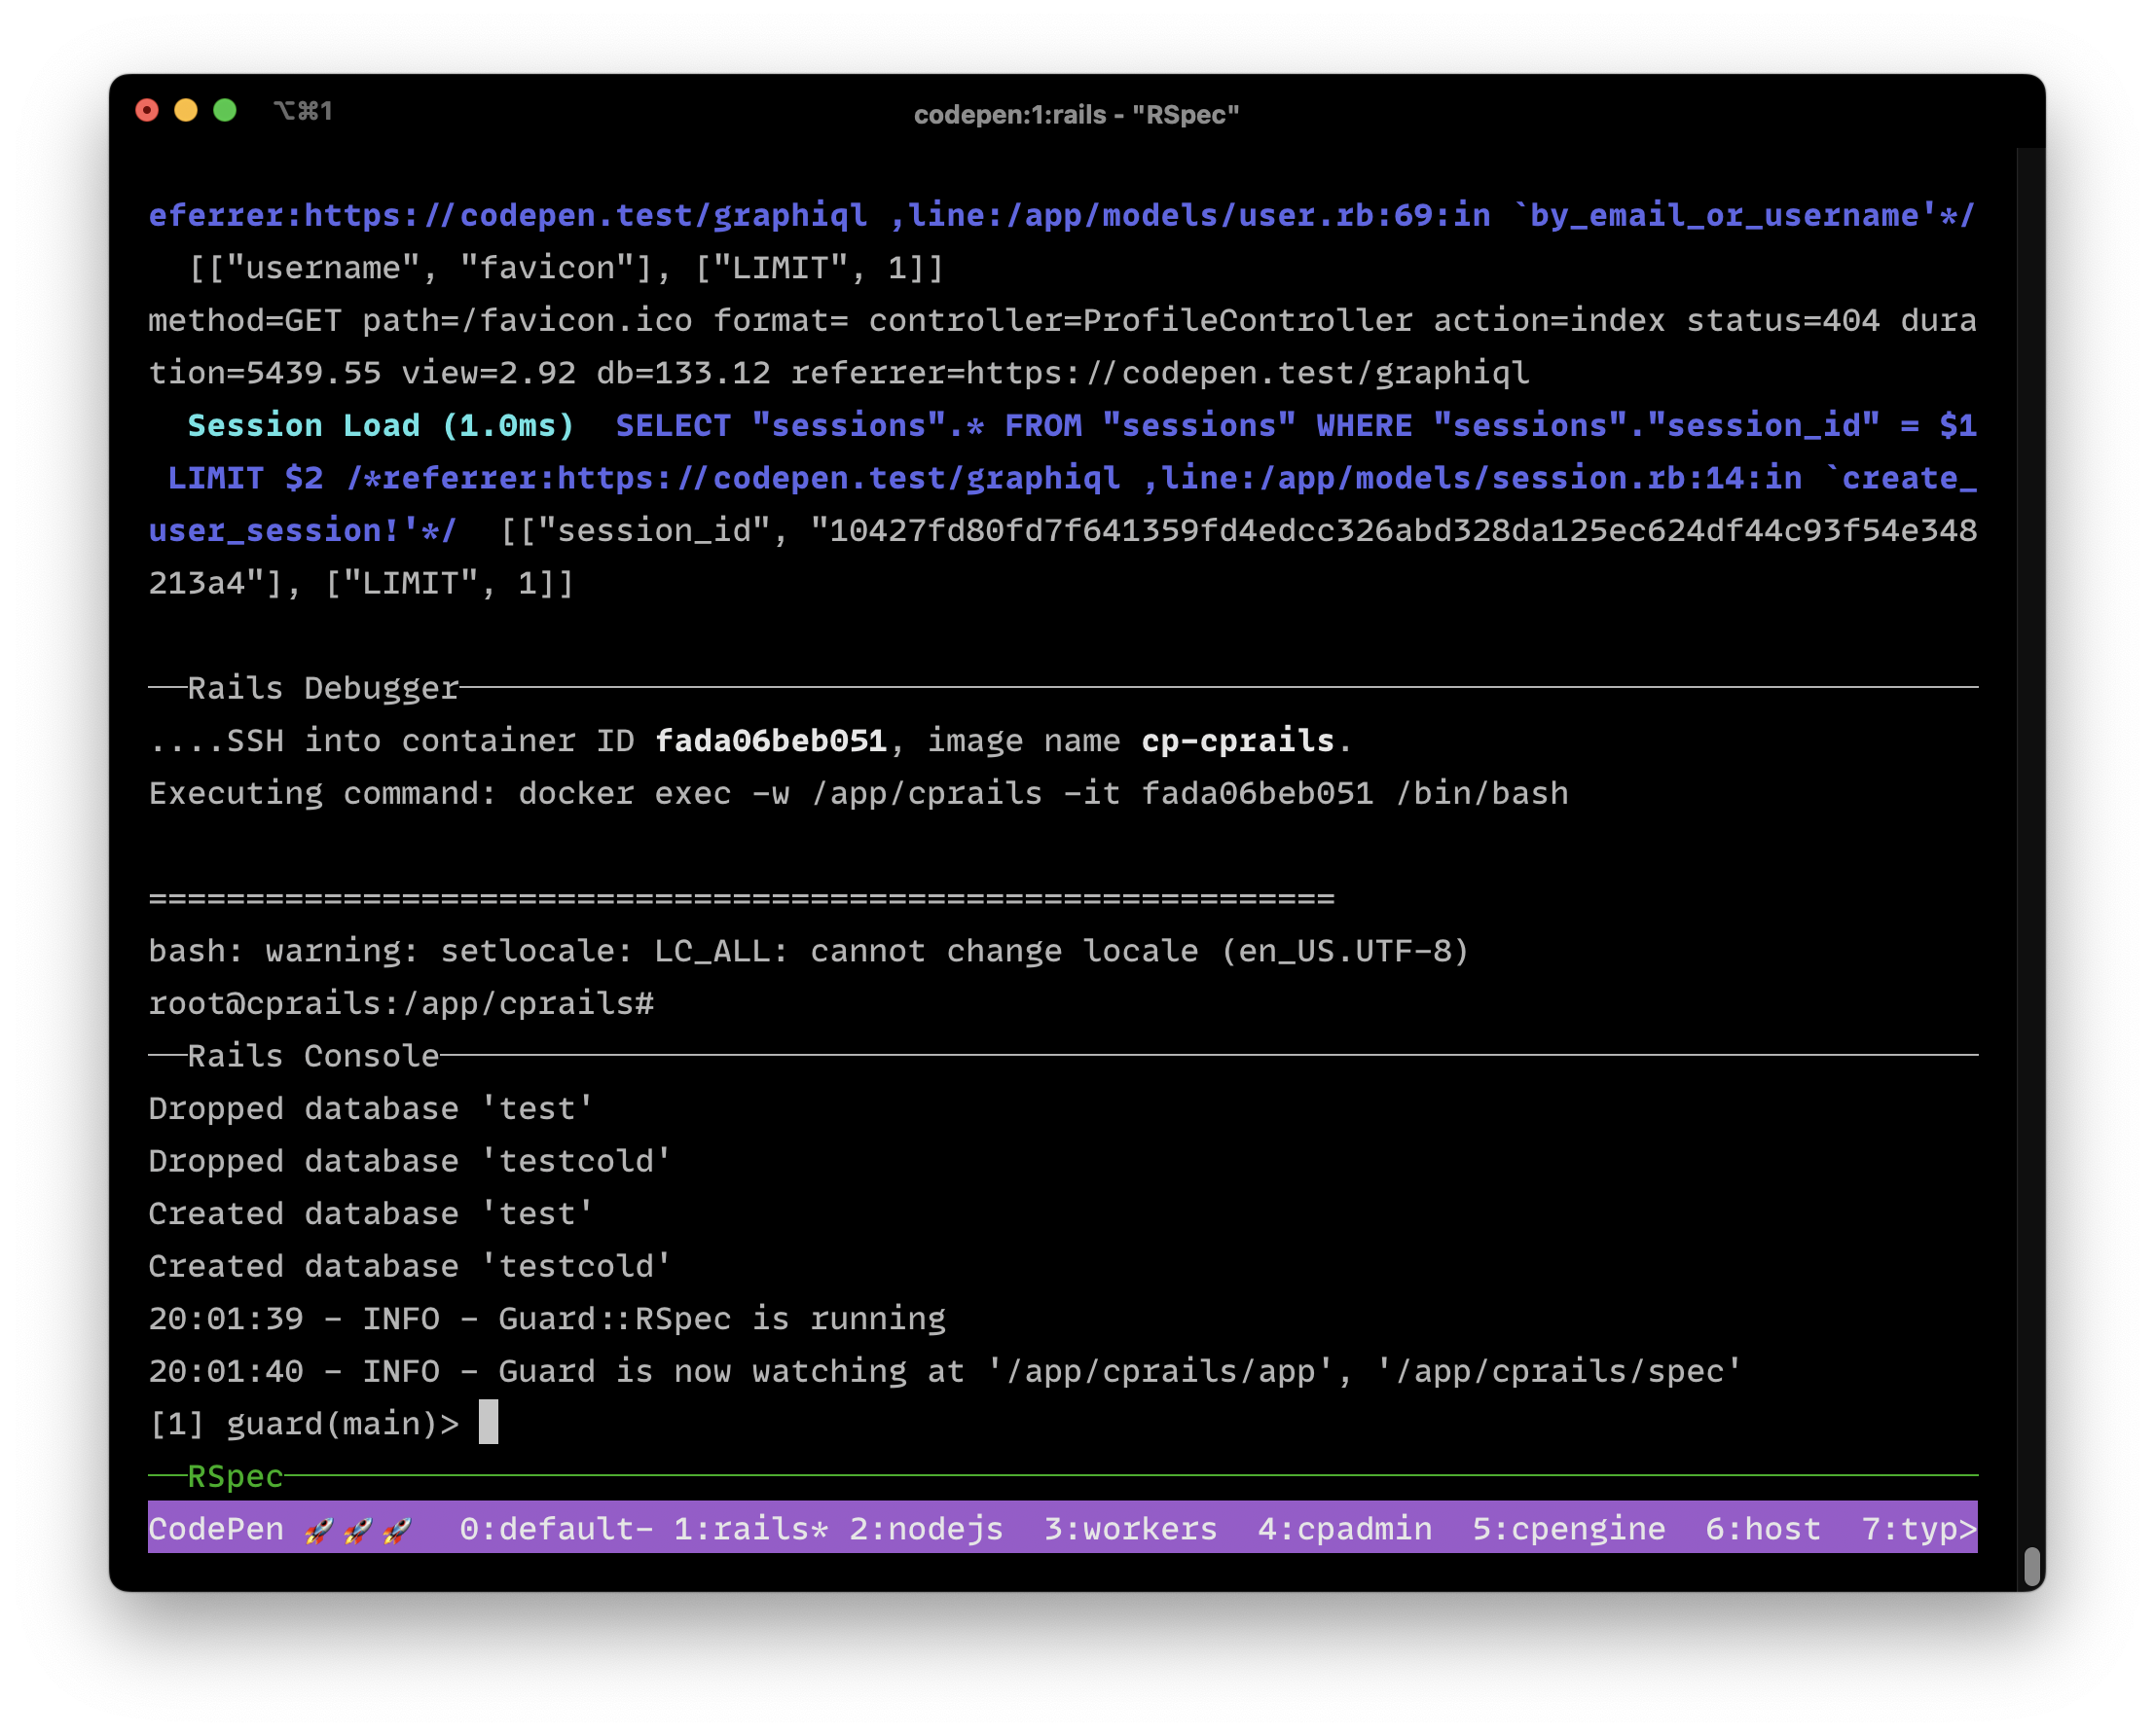Screen dimensions: 2155x1736
Task: Switch to the 3:workers tmux window
Action: 1130,1528
